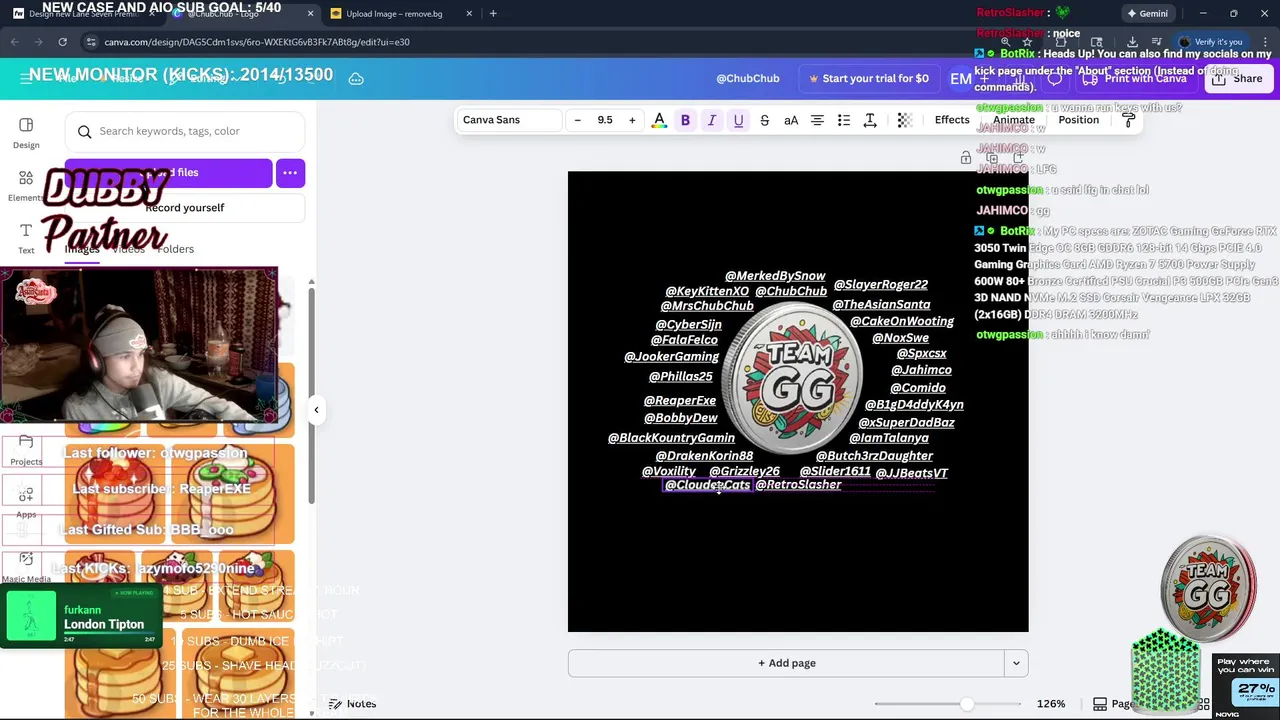The width and height of the screenshot is (1280, 720).
Task: Close the Upload Image – remove.bg tab
Action: 467,14
